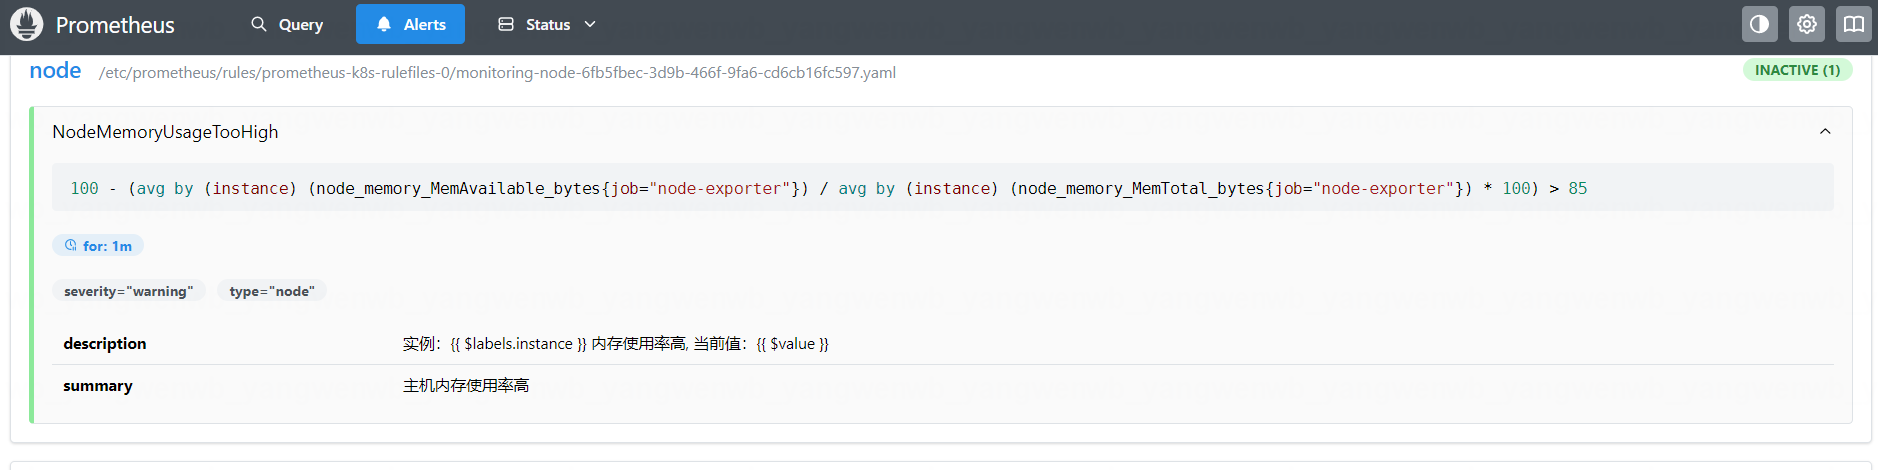Viewport: 1878px width, 470px height.
Task: Expand the Status dropdown arrow
Action: [590, 24]
